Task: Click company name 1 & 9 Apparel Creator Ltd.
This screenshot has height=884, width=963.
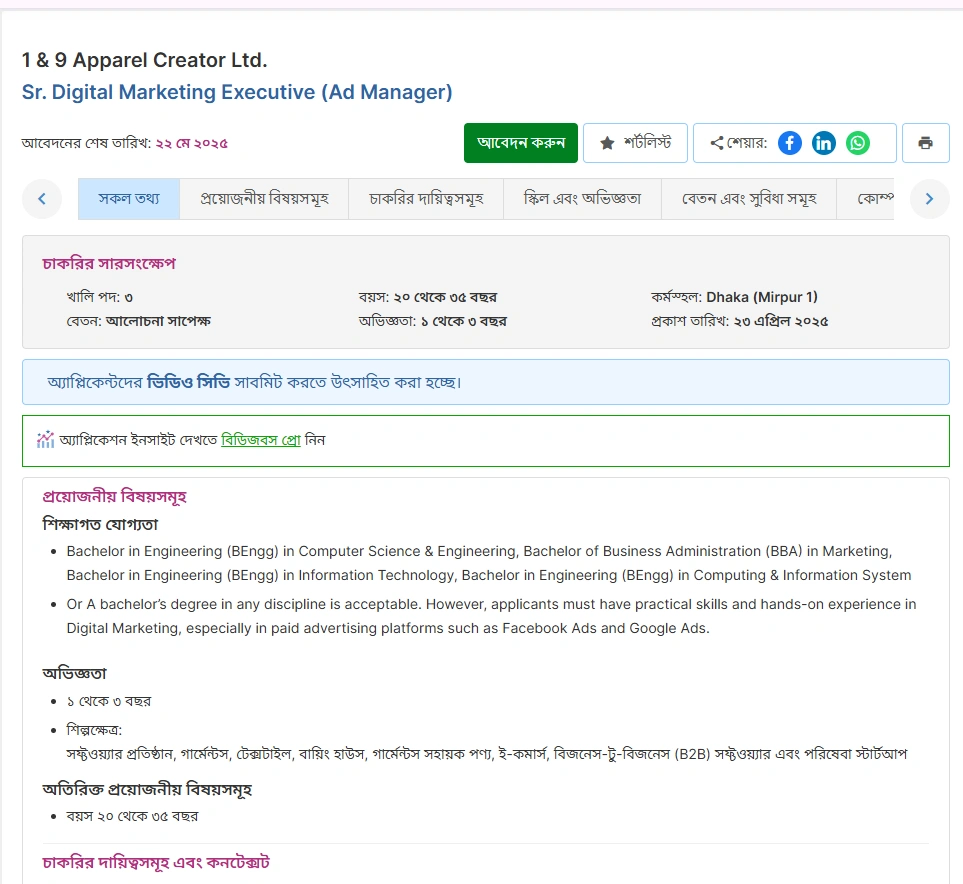Action: click(144, 60)
